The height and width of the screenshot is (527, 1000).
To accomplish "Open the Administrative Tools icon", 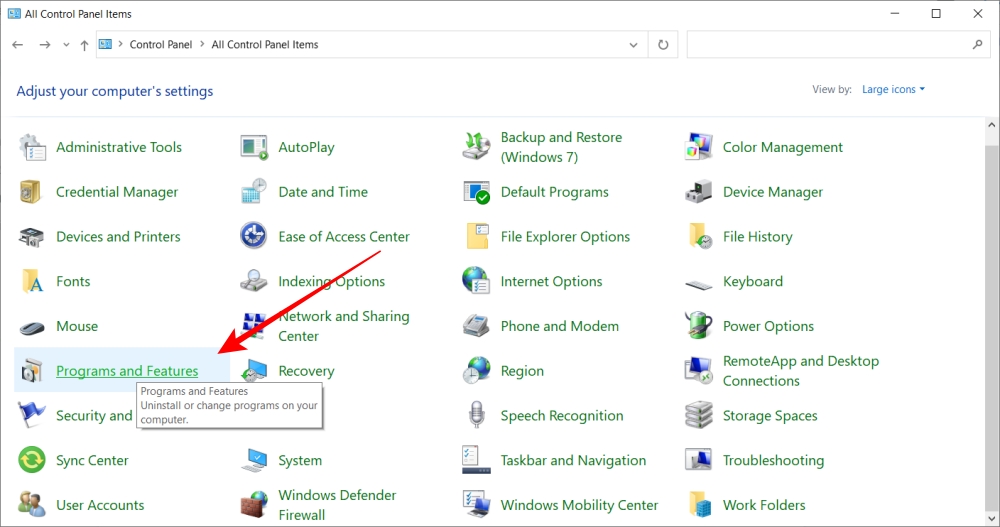I will [x=32, y=147].
